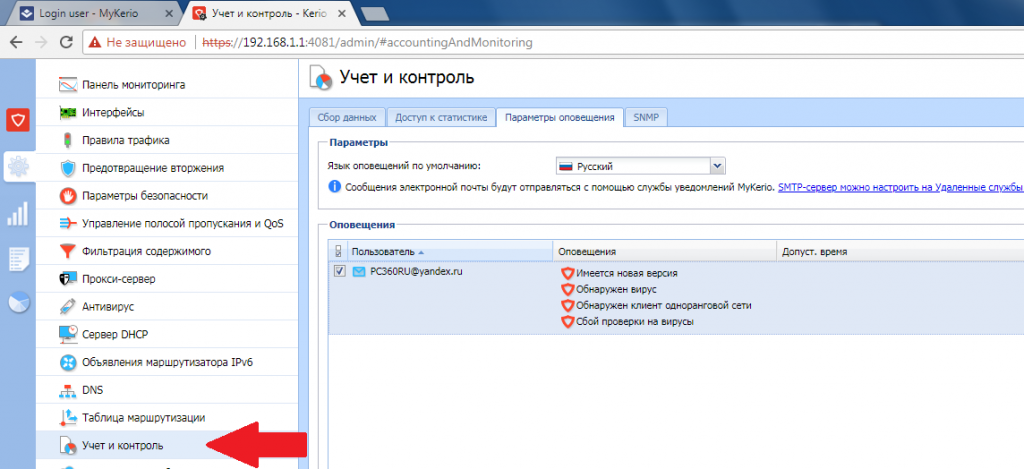Click the DNS network tree icon
This screenshot has height=469, width=1024.
point(68,391)
